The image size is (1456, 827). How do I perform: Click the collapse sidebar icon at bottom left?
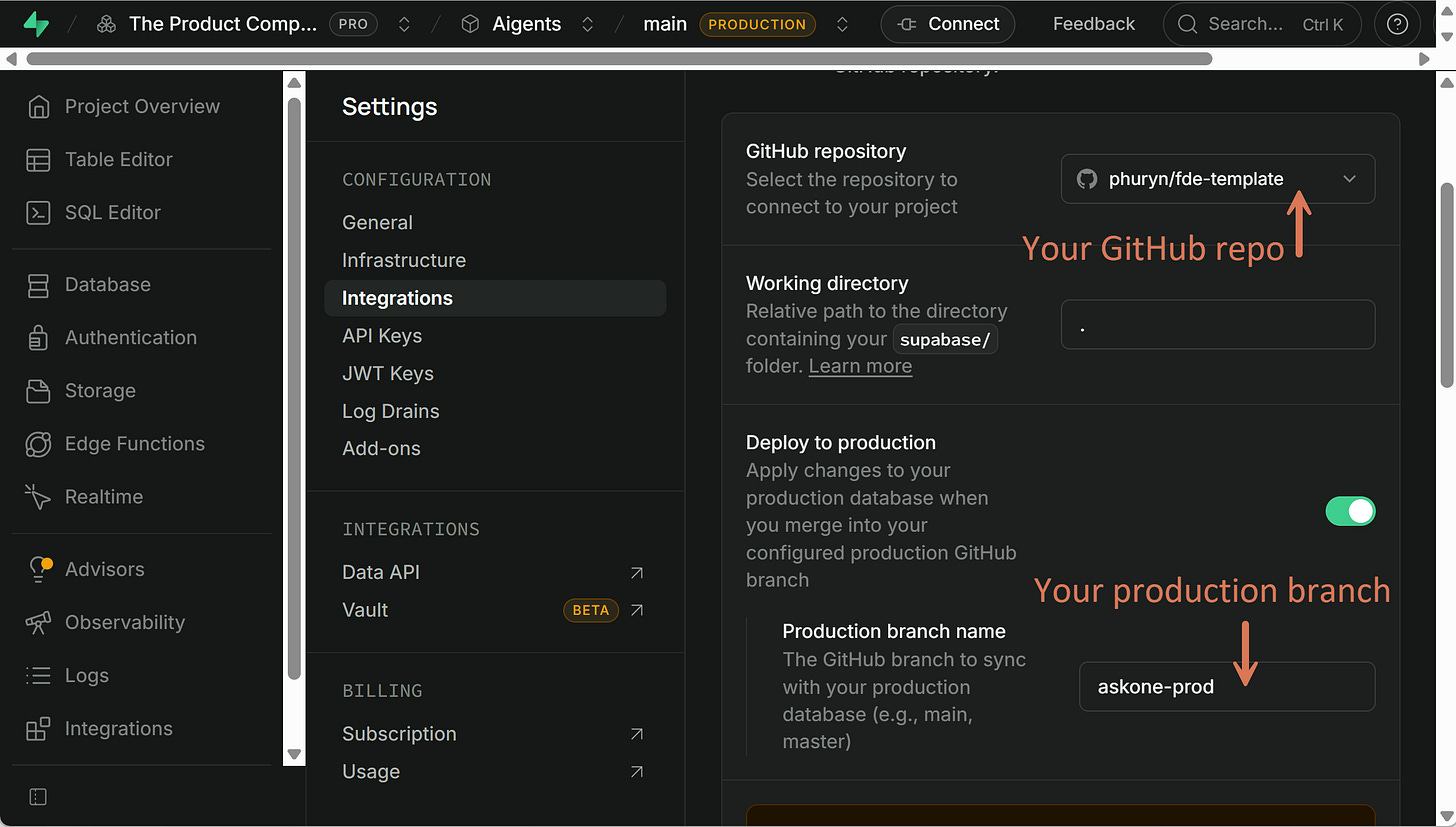pos(38,797)
